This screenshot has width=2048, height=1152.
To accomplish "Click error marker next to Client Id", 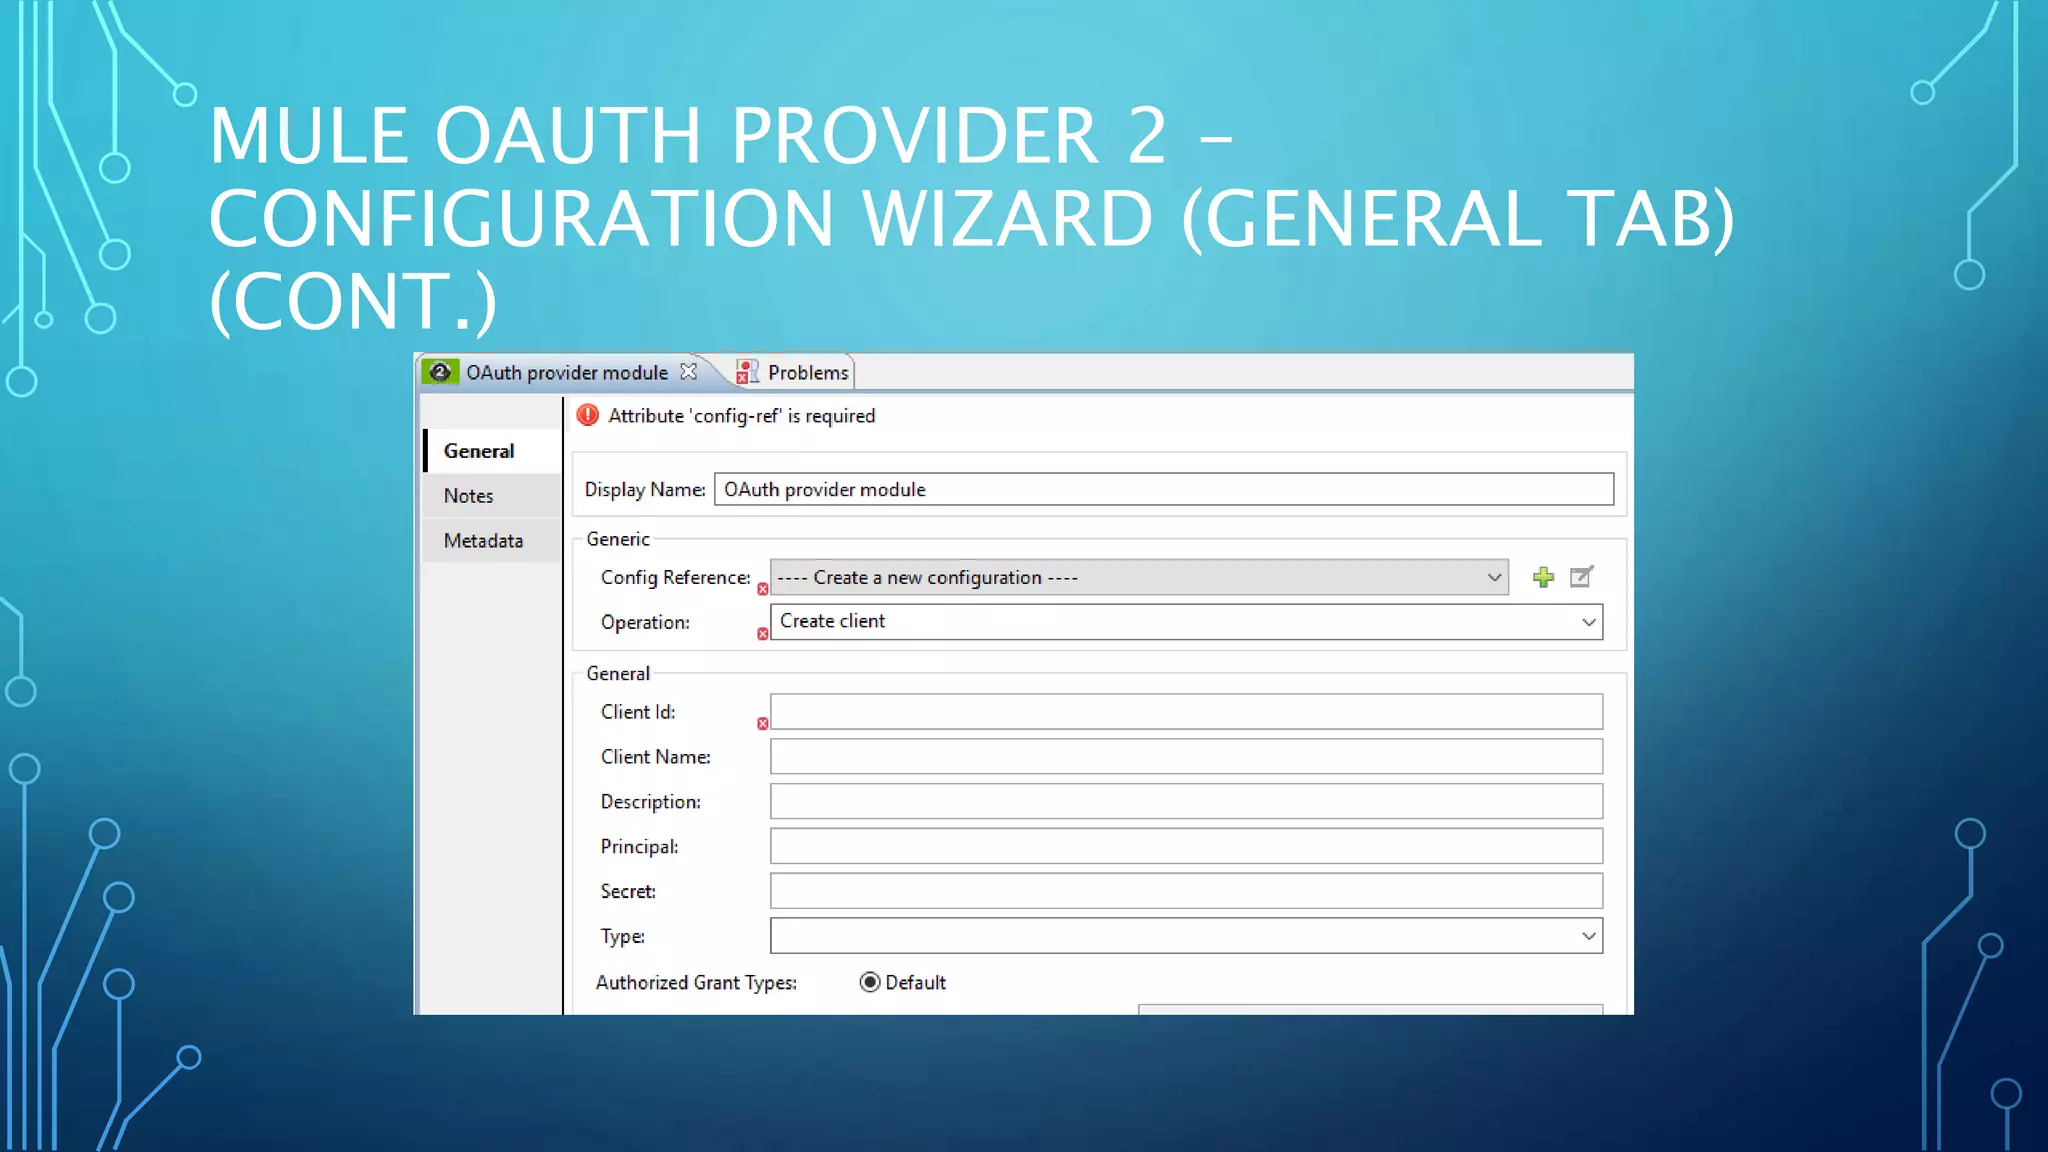I will pyautogui.click(x=763, y=723).
